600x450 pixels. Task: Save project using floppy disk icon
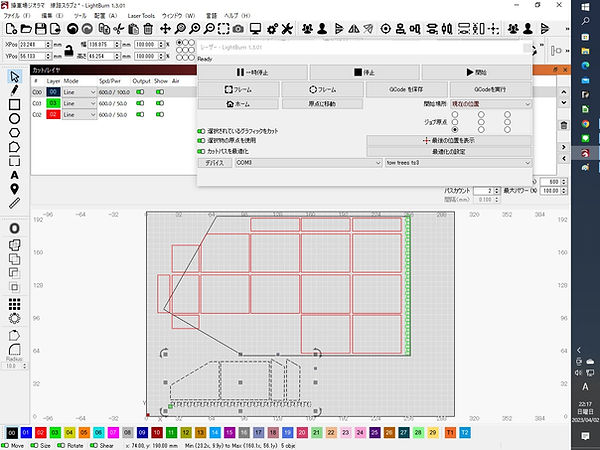click(41, 29)
